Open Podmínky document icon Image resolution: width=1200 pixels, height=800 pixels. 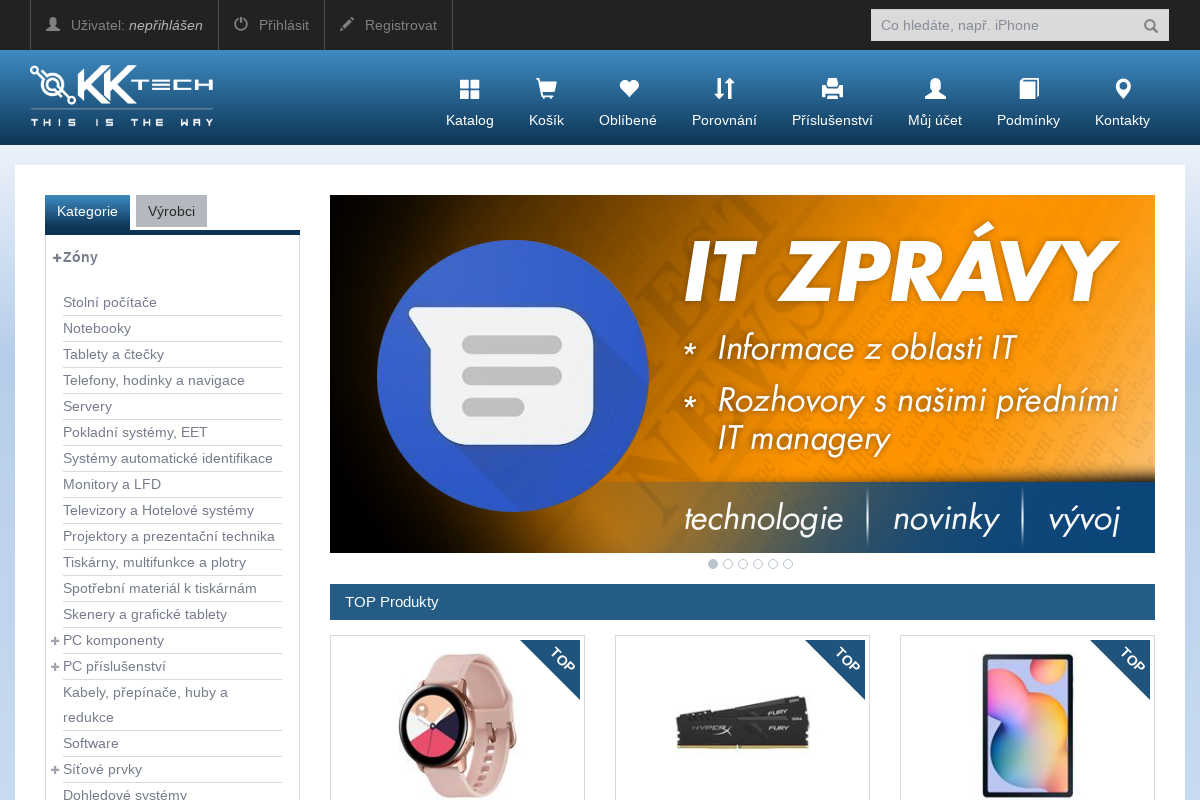1028,90
